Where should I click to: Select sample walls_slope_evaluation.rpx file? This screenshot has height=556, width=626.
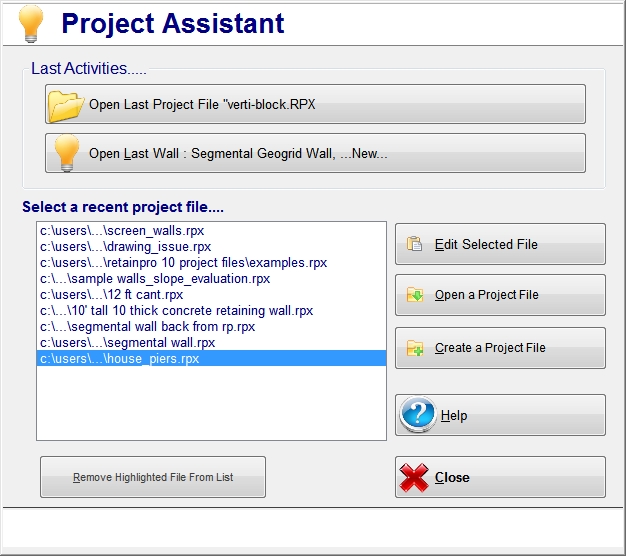click(155, 279)
